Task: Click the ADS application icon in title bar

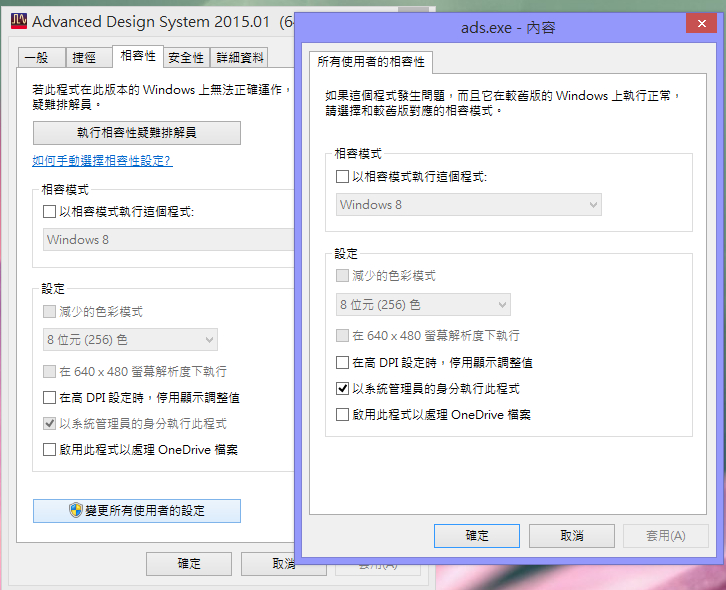Action: 19,21
